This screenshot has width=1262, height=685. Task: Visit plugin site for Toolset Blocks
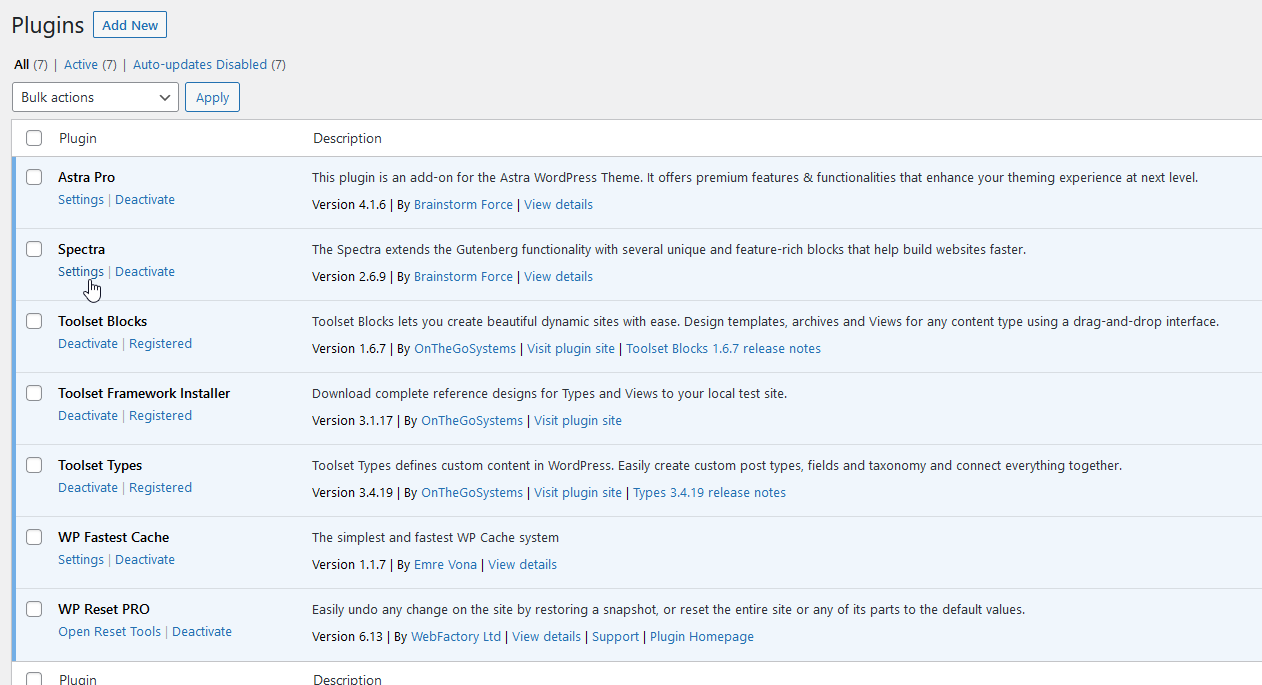[x=571, y=348]
